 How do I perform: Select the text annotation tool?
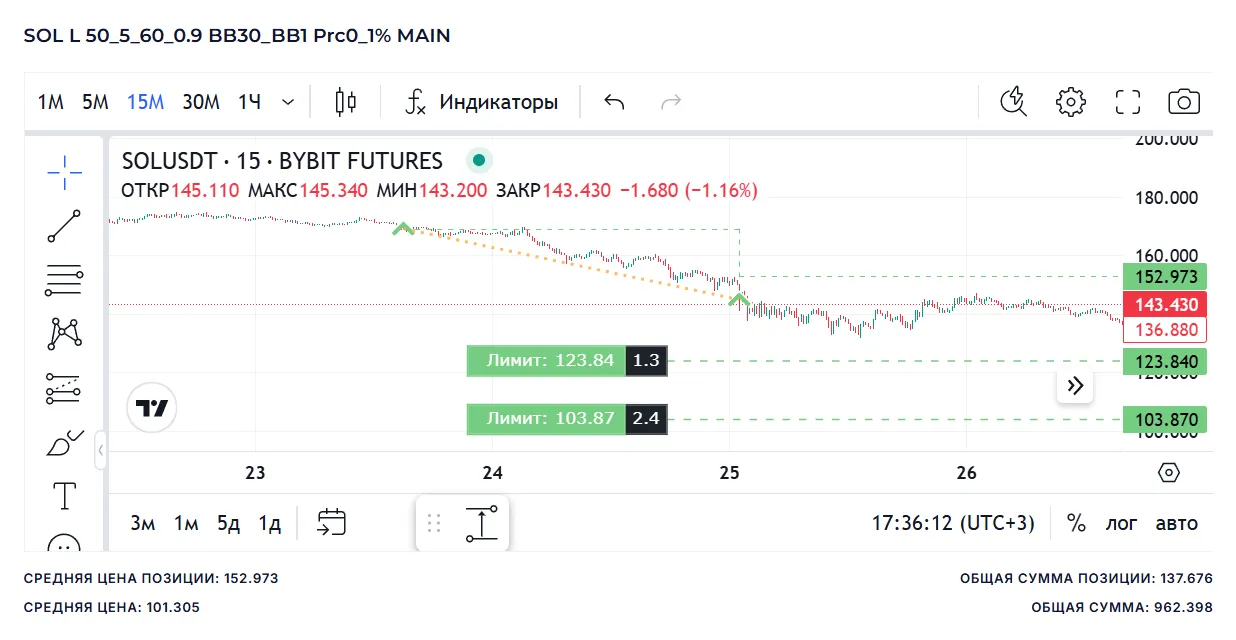click(x=65, y=495)
